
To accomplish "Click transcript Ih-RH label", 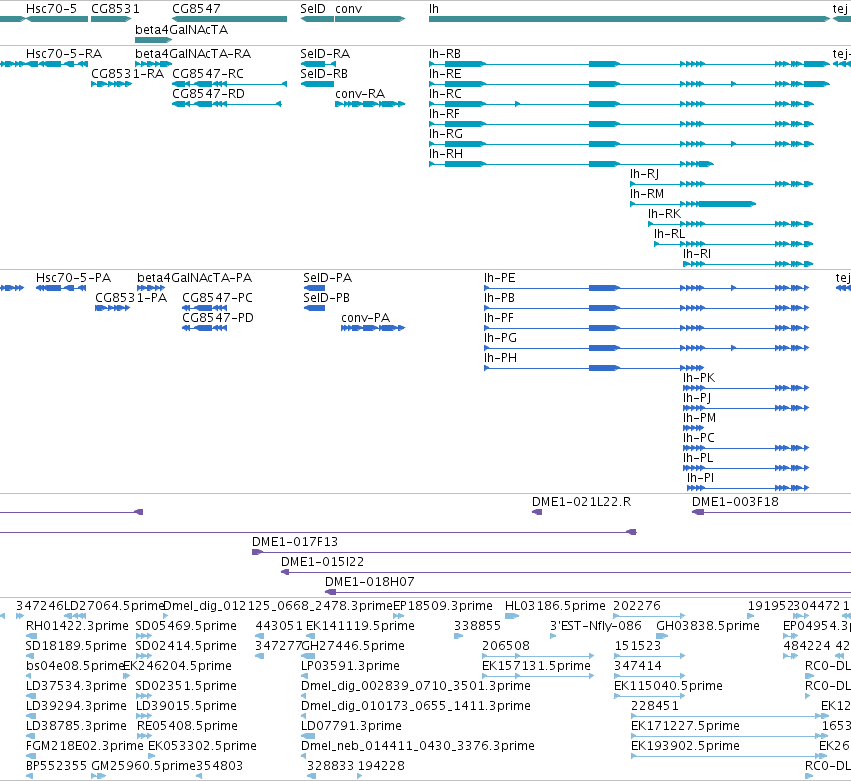I will 446,154.
